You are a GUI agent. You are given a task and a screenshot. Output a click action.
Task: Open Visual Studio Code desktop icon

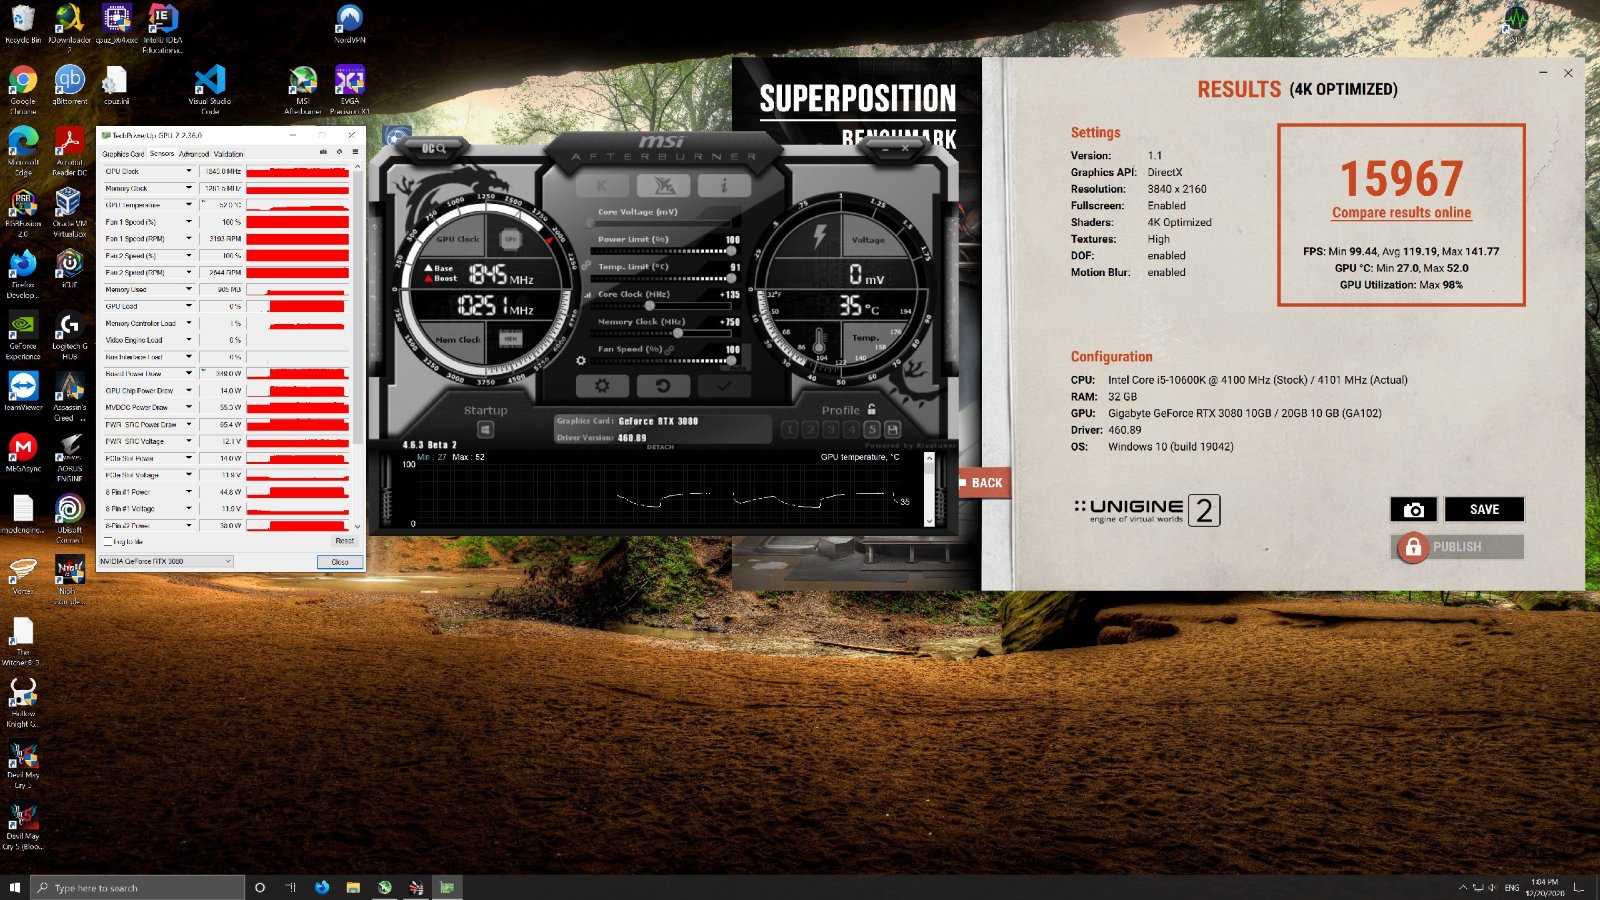tap(210, 89)
